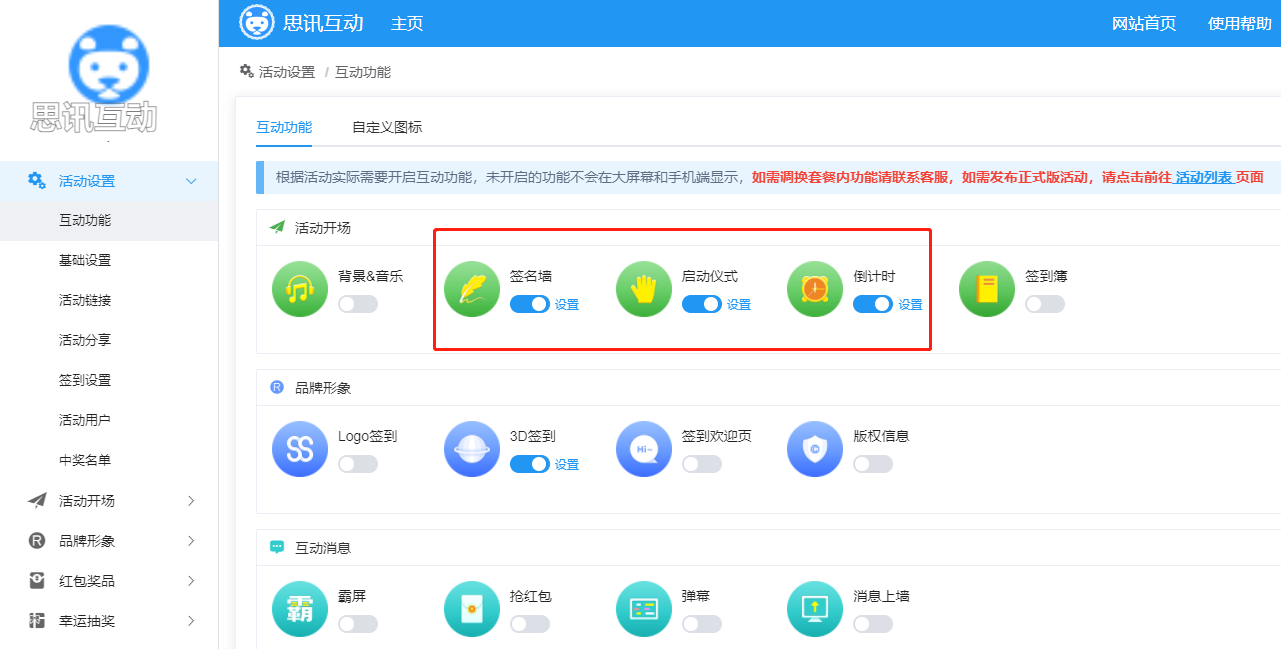
Task: Expand the 红包奖品 sidebar chevron
Action: (192, 581)
